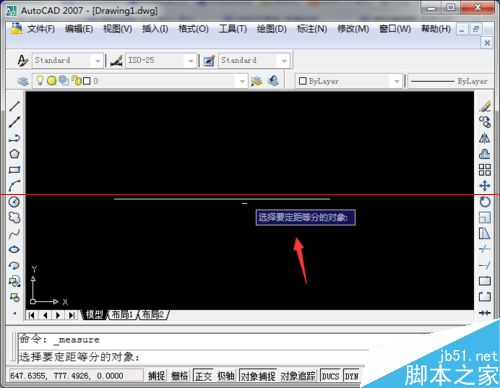Screen dimensions: 500x388
Task: Select the Polyline tool
Action: click(x=14, y=138)
